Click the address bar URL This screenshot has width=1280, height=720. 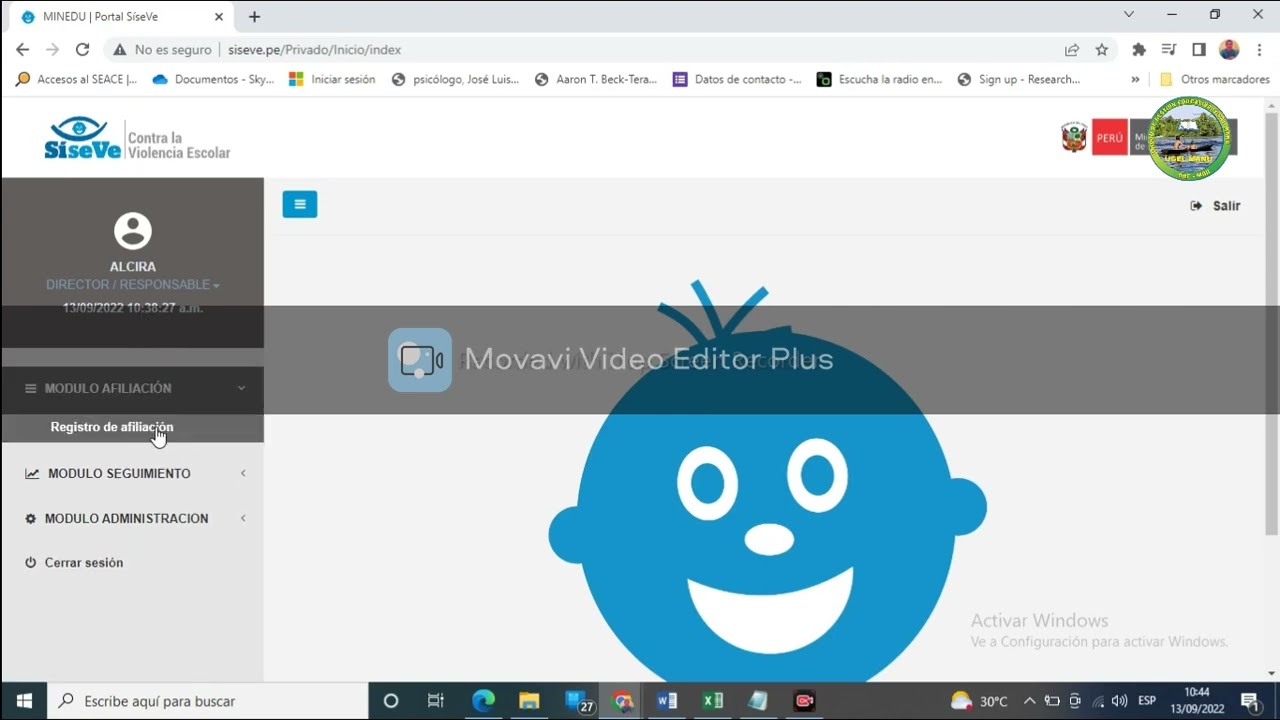315,49
